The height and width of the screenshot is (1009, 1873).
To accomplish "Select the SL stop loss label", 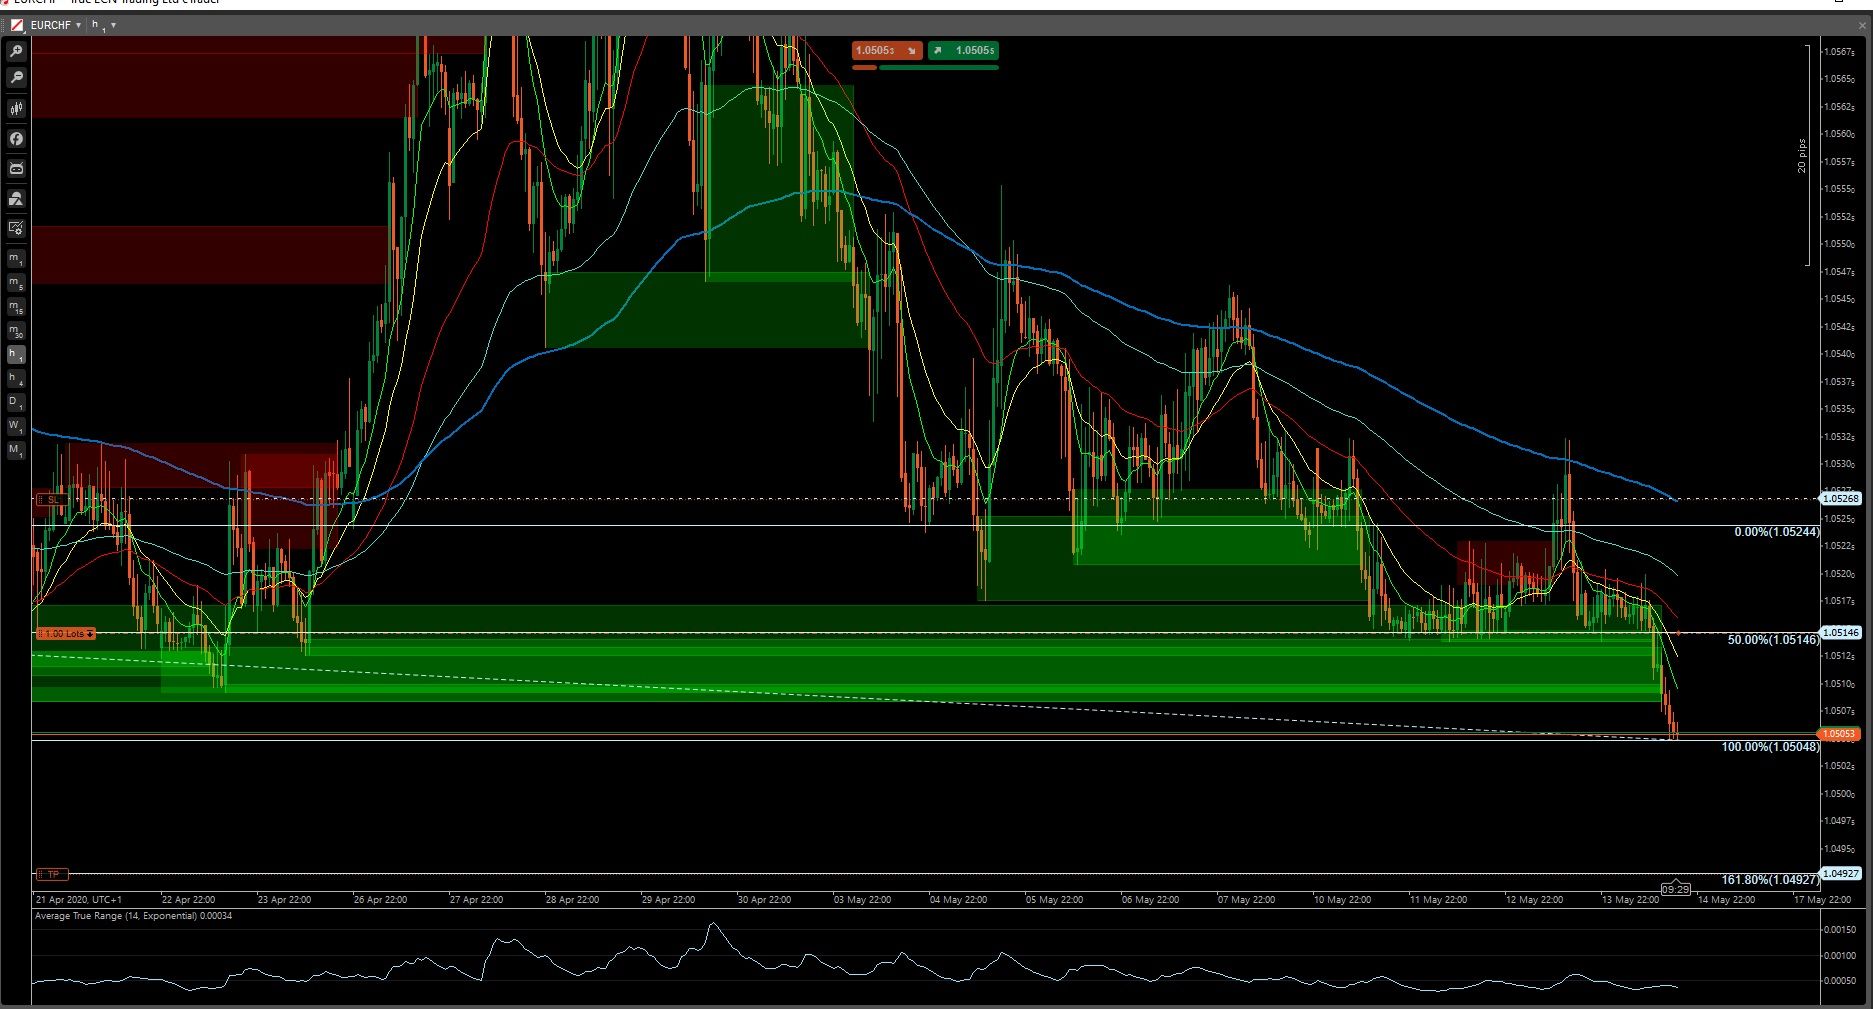I will pos(50,499).
